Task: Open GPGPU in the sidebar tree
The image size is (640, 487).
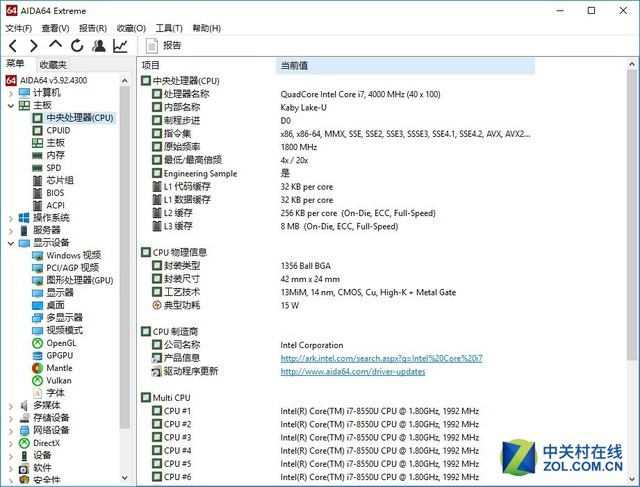Action: pyautogui.click(x=60, y=355)
